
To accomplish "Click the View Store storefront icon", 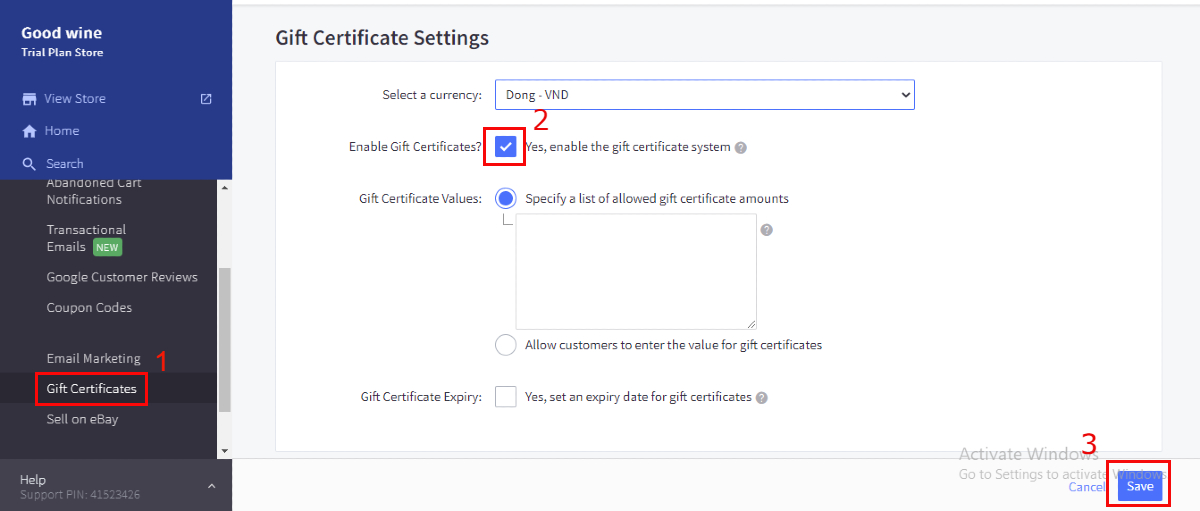I will [x=29, y=99].
